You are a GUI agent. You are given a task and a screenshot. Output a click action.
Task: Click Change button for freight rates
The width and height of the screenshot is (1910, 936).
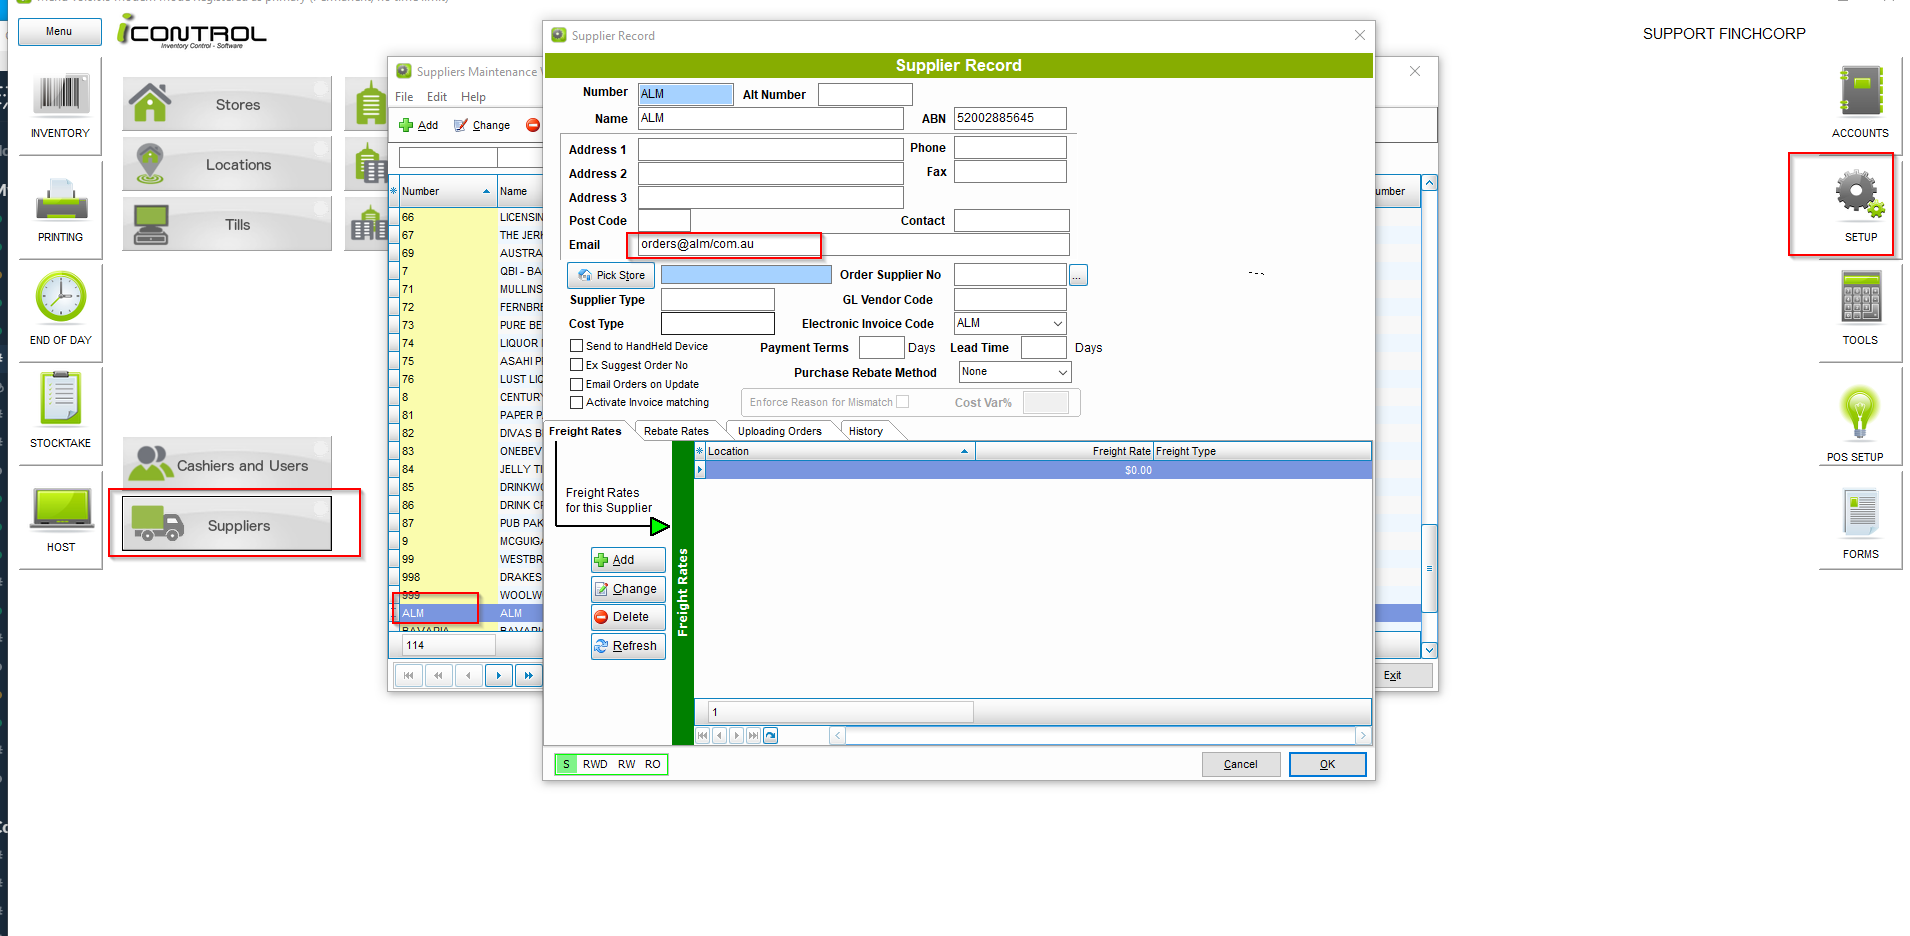[628, 589]
